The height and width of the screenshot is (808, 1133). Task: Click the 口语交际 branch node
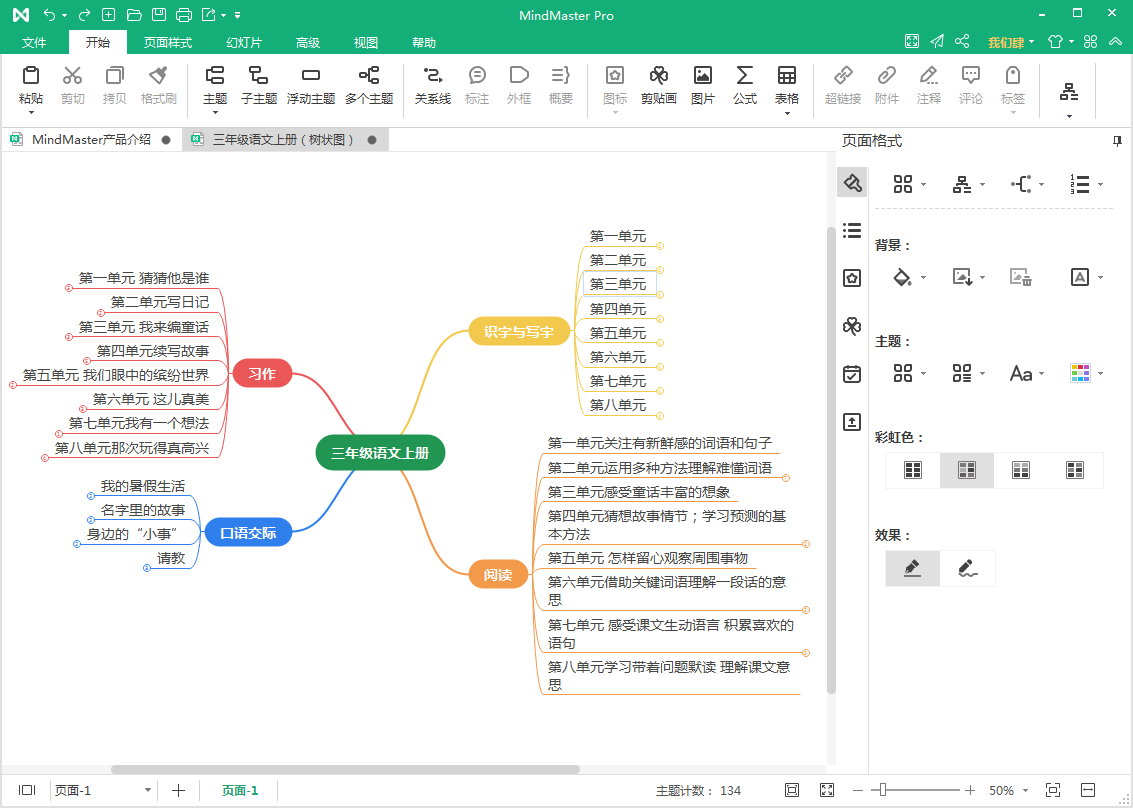(x=248, y=533)
